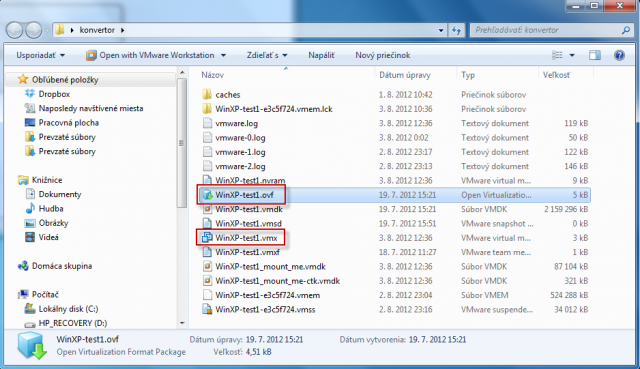
Task: Click the WinXP-test1.vmx file icon
Action: tap(207, 238)
